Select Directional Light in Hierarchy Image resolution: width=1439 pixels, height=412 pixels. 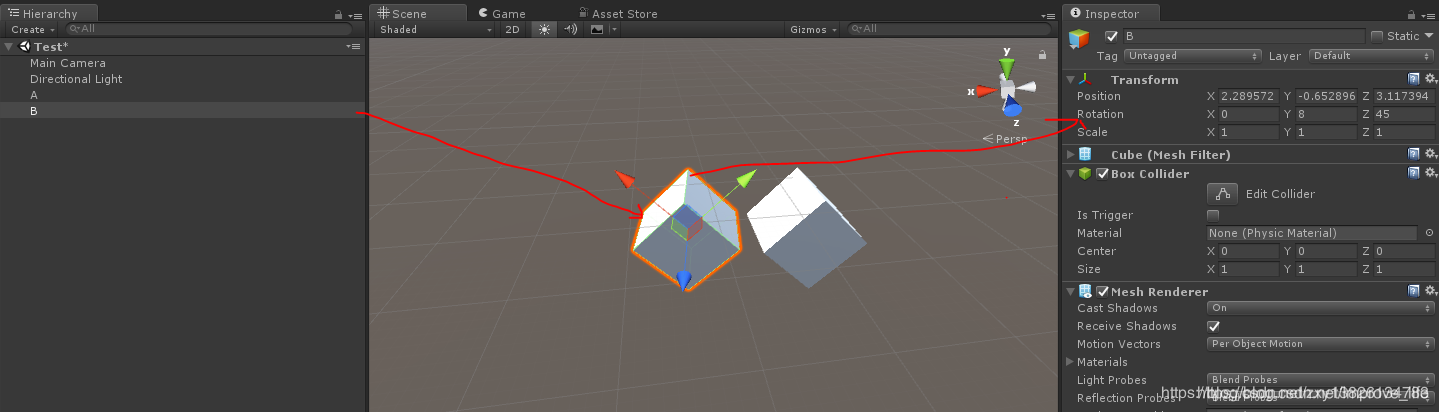pyautogui.click(x=75, y=79)
